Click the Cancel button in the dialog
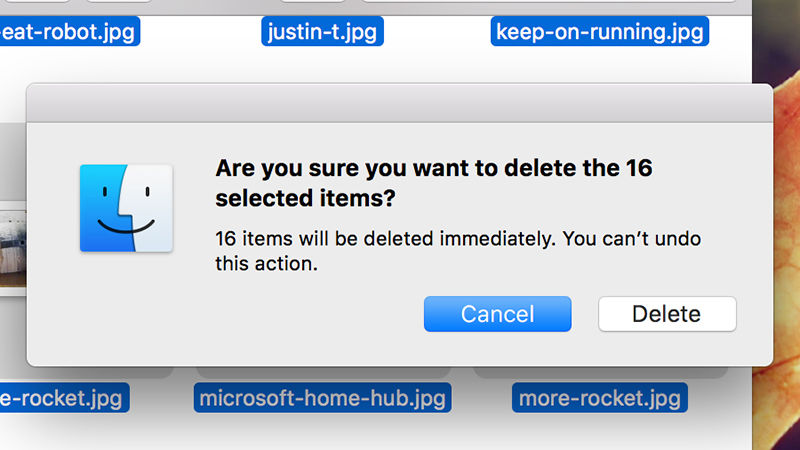The height and width of the screenshot is (450, 800). point(497,314)
